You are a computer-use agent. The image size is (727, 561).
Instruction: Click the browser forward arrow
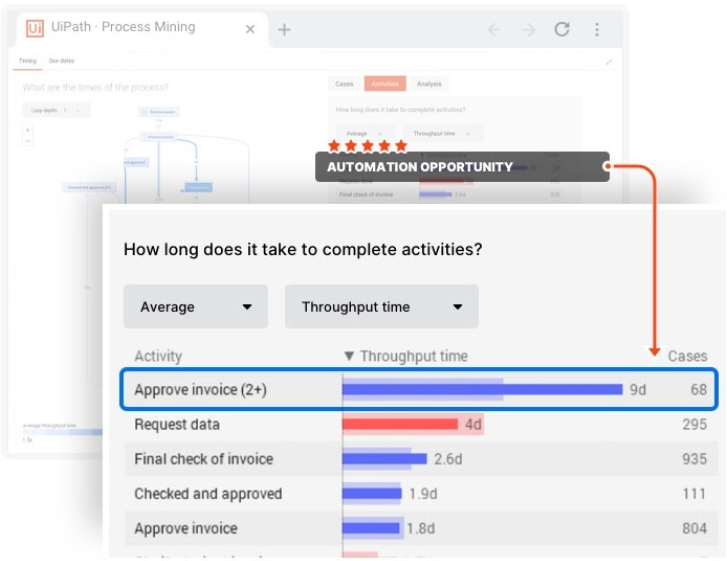pos(529,30)
